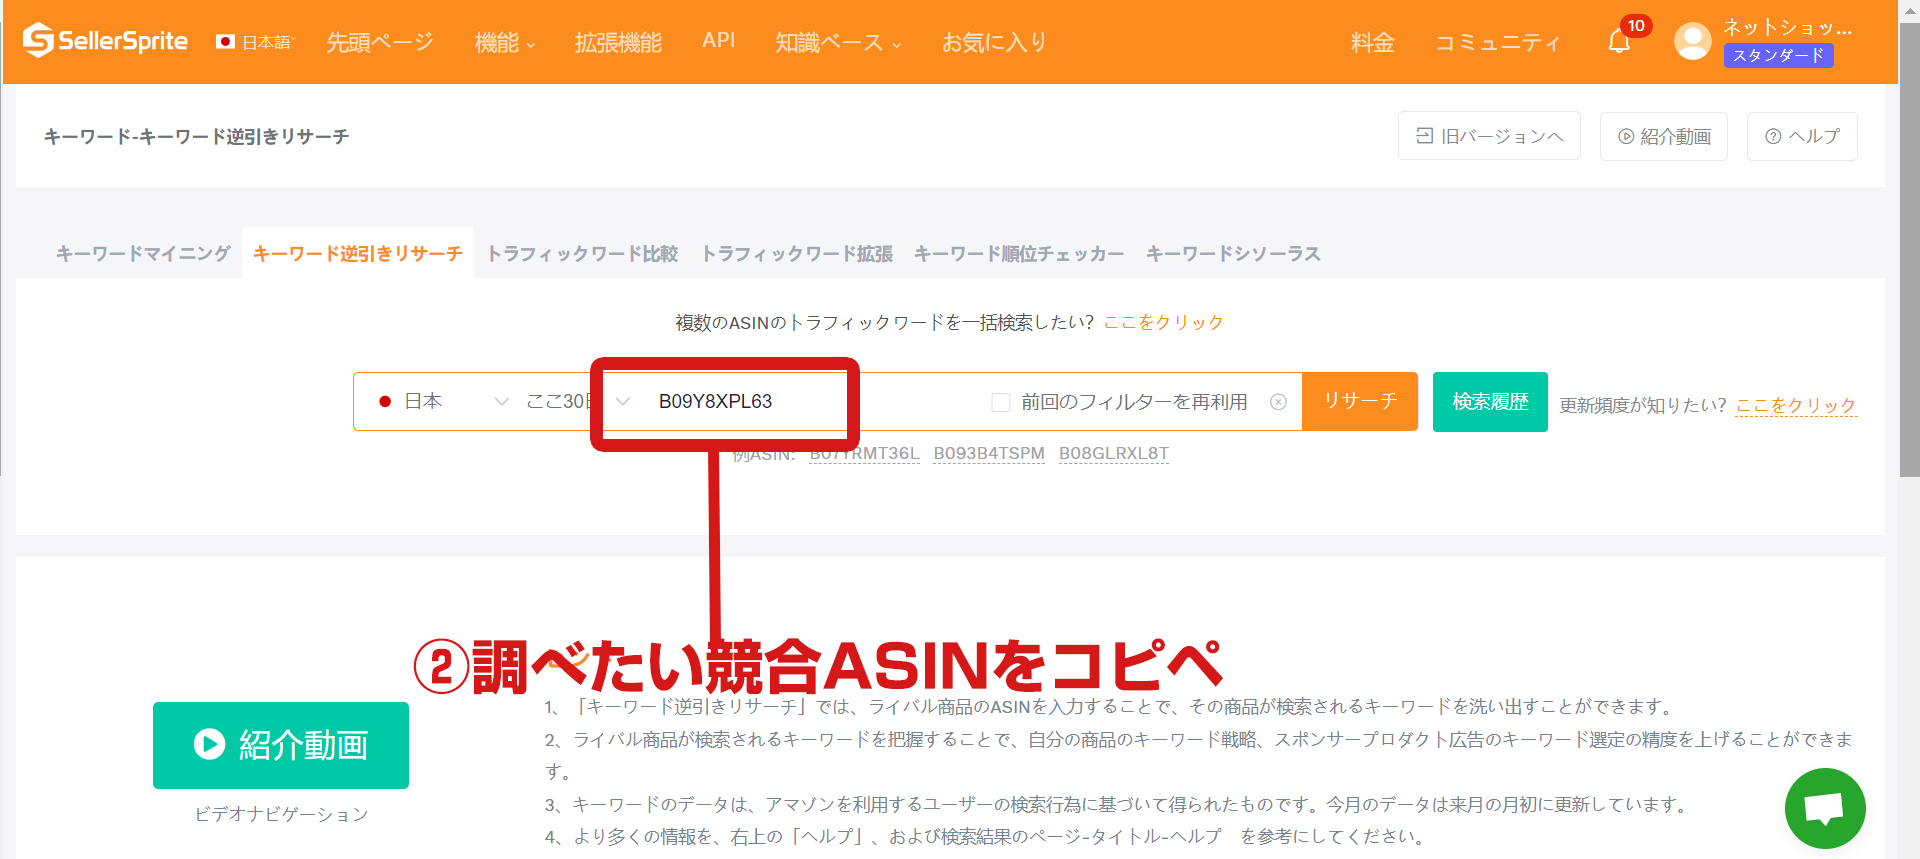Switch to the キーワードマイニング tab

click(143, 254)
